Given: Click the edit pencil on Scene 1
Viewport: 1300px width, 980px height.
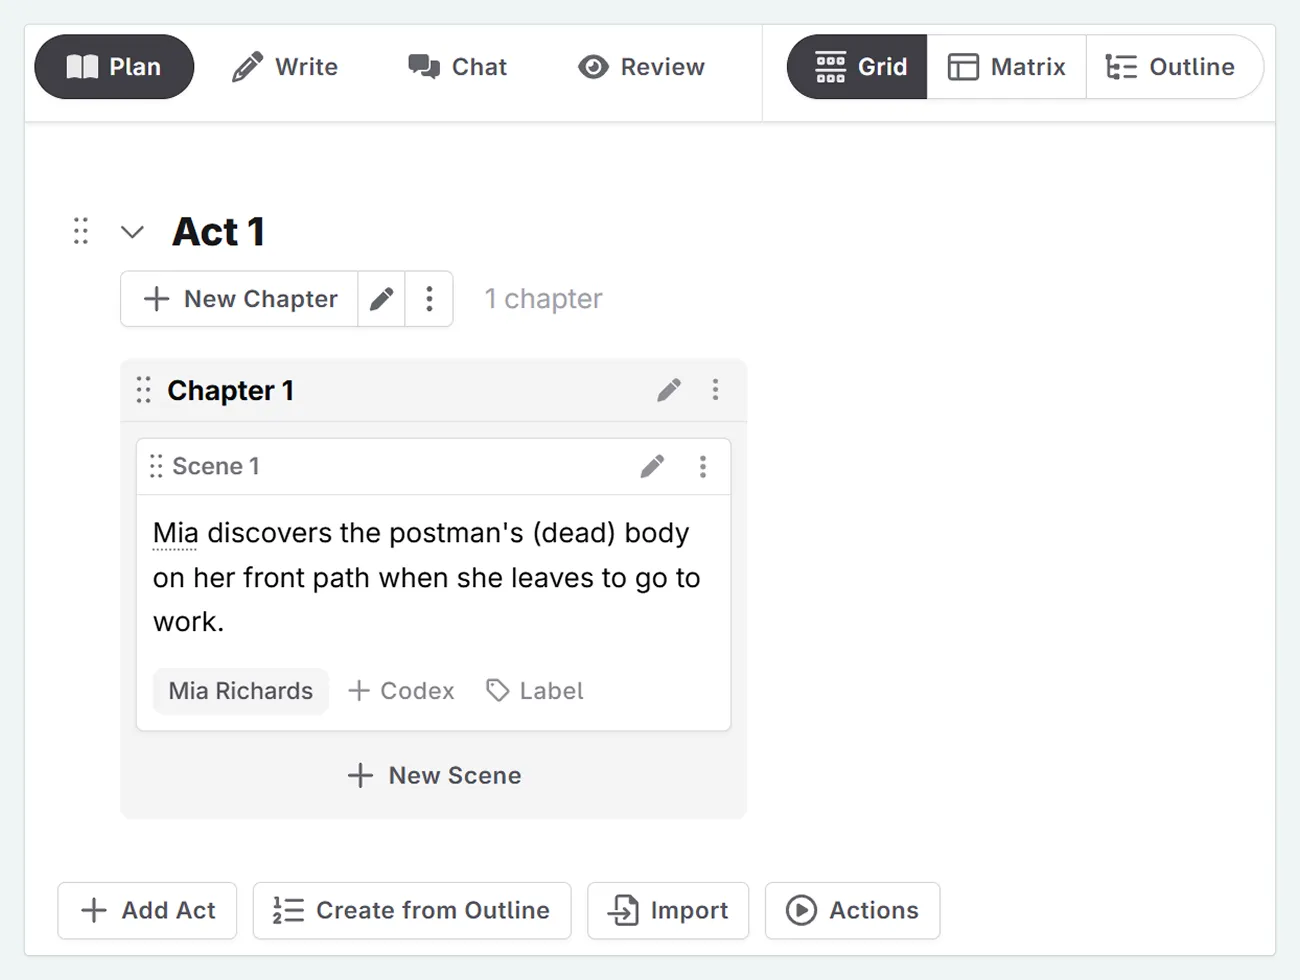Looking at the screenshot, I should [652, 466].
